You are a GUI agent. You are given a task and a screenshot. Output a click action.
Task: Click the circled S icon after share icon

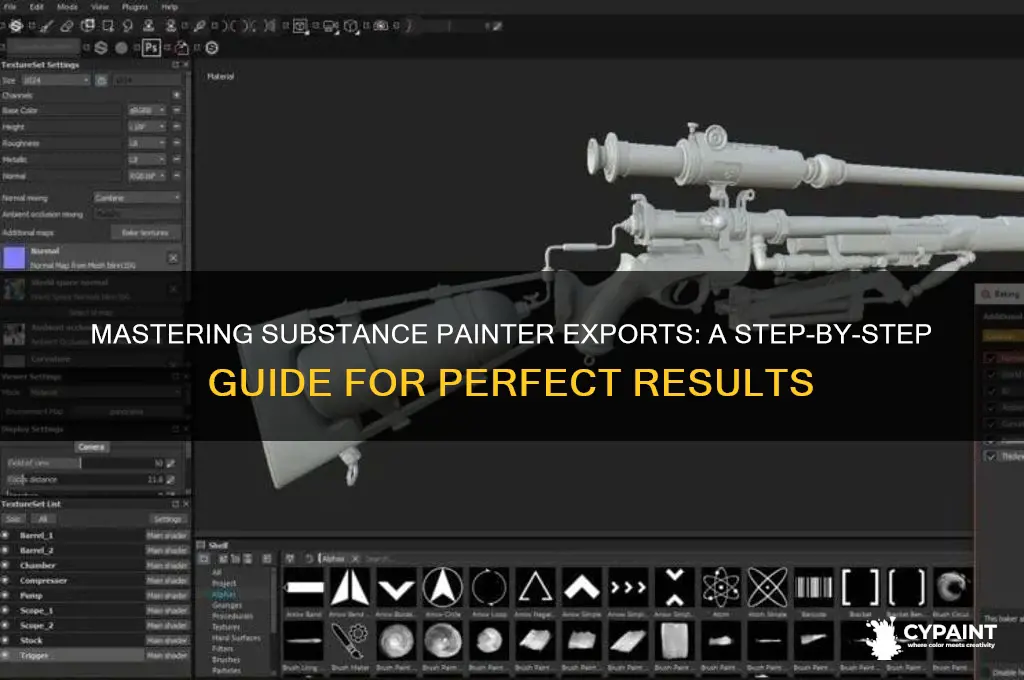coord(212,48)
